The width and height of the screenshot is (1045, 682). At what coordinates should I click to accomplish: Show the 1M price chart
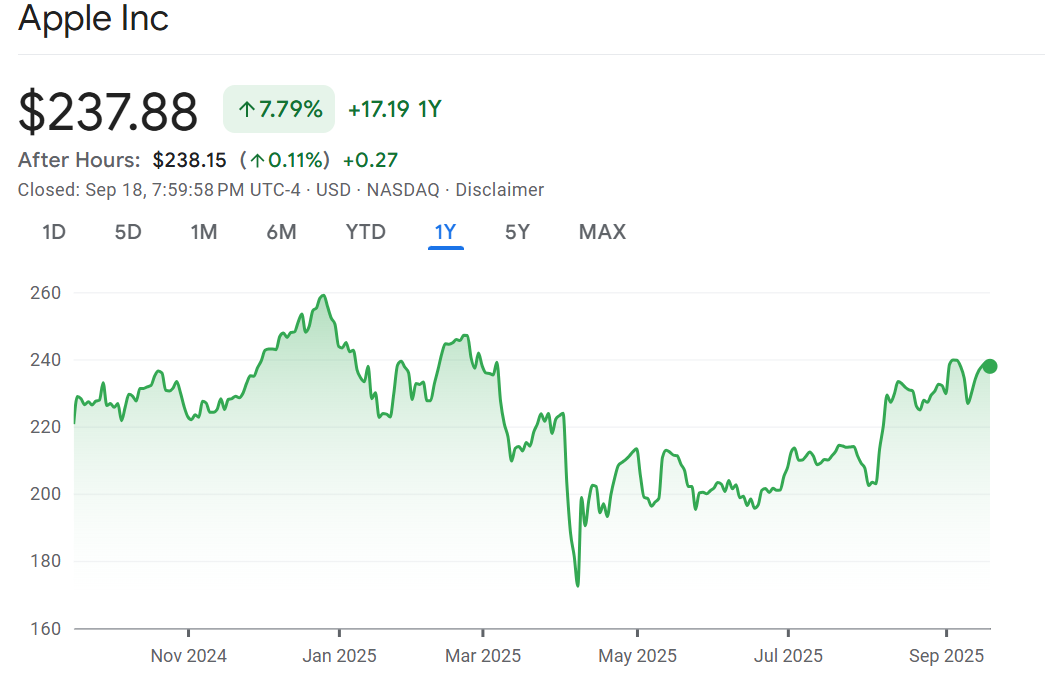click(x=204, y=232)
